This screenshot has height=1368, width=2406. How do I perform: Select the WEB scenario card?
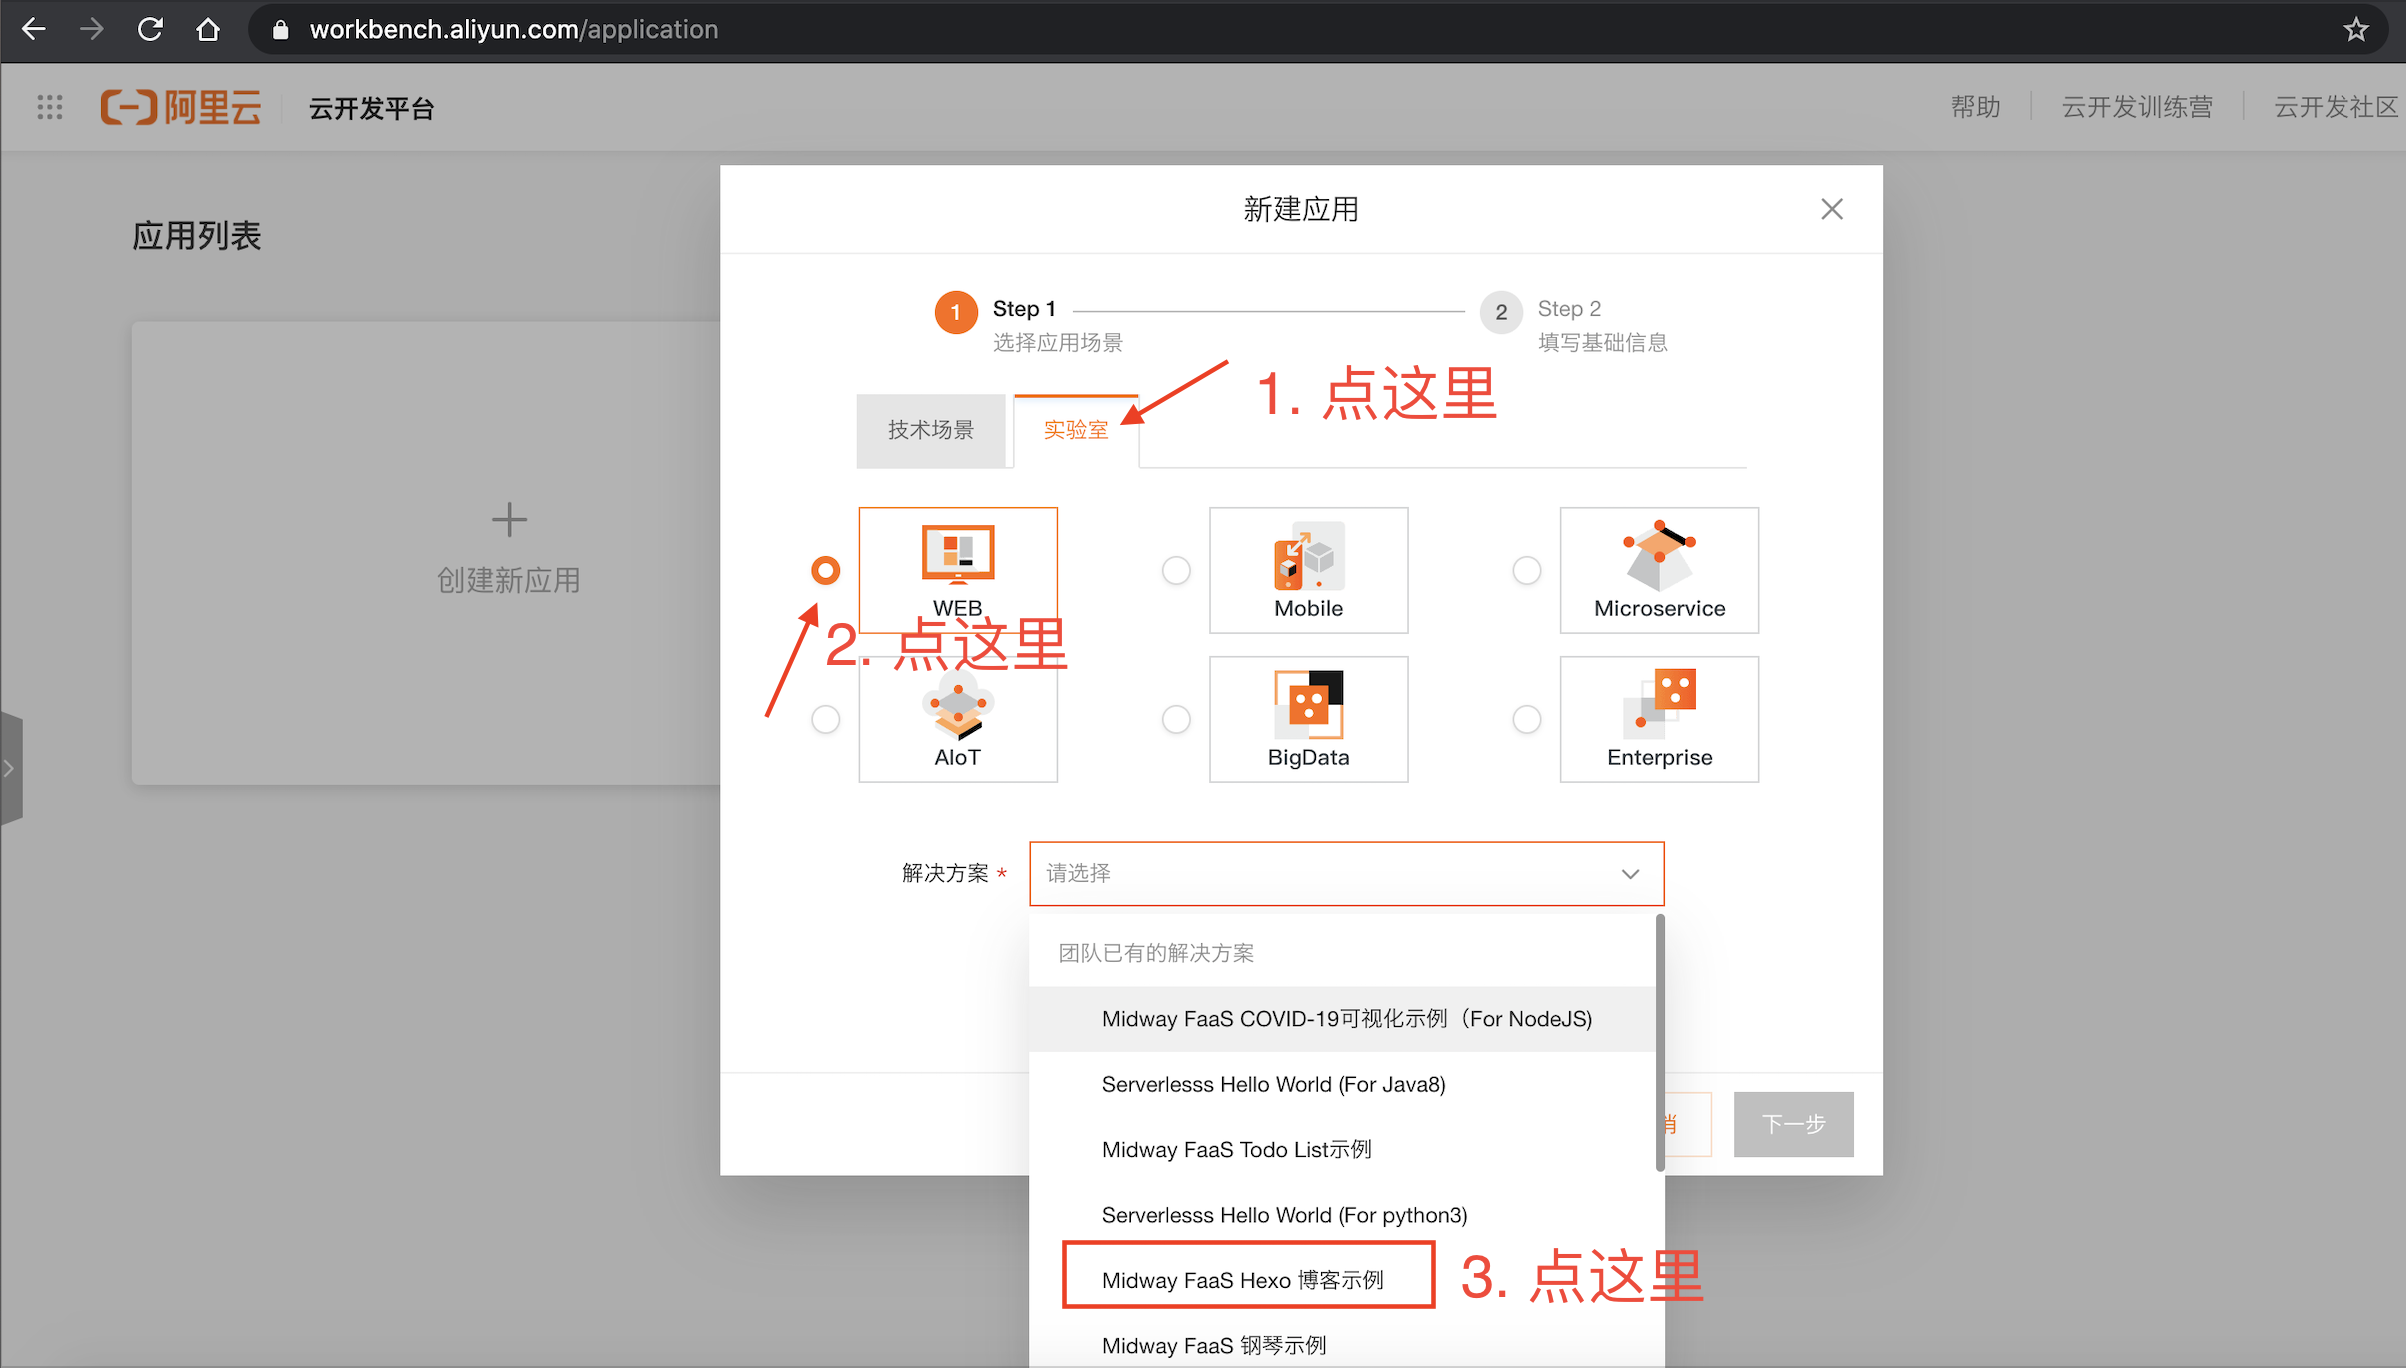(957, 569)
